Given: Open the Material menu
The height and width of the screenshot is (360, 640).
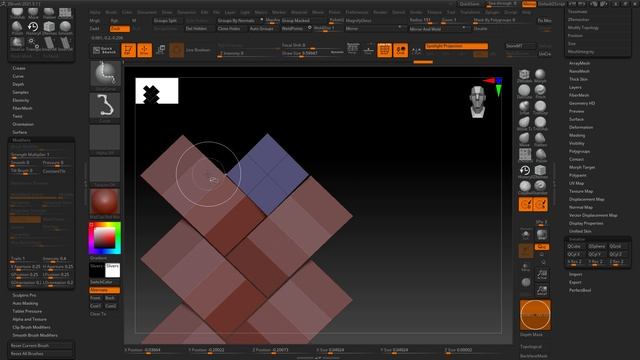Looking at the screenshot, I should click(x=299, y=12).
